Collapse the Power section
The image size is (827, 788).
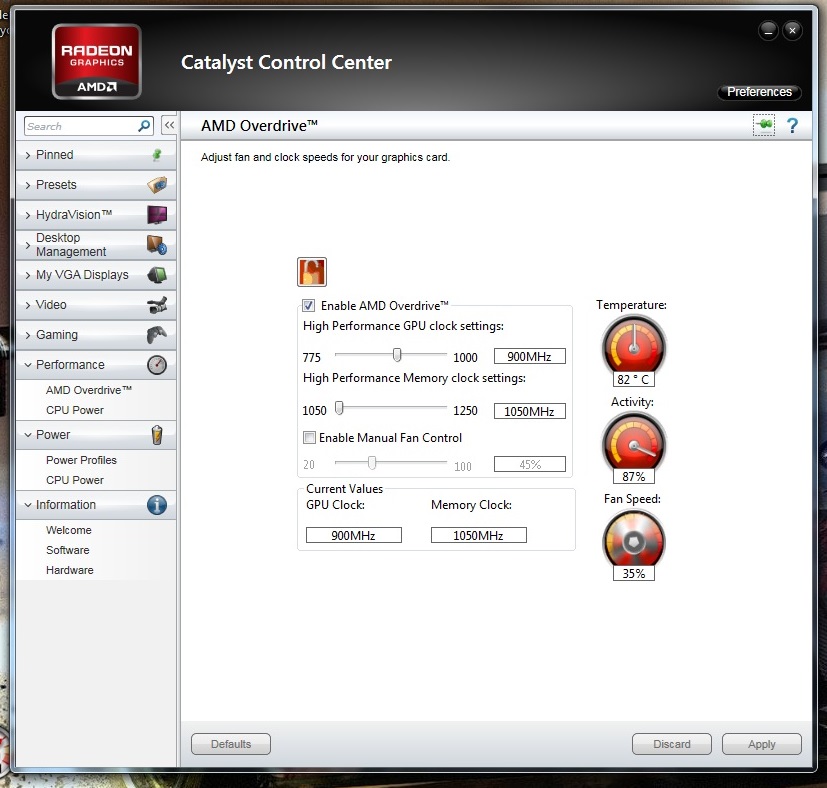click(53, 435)
